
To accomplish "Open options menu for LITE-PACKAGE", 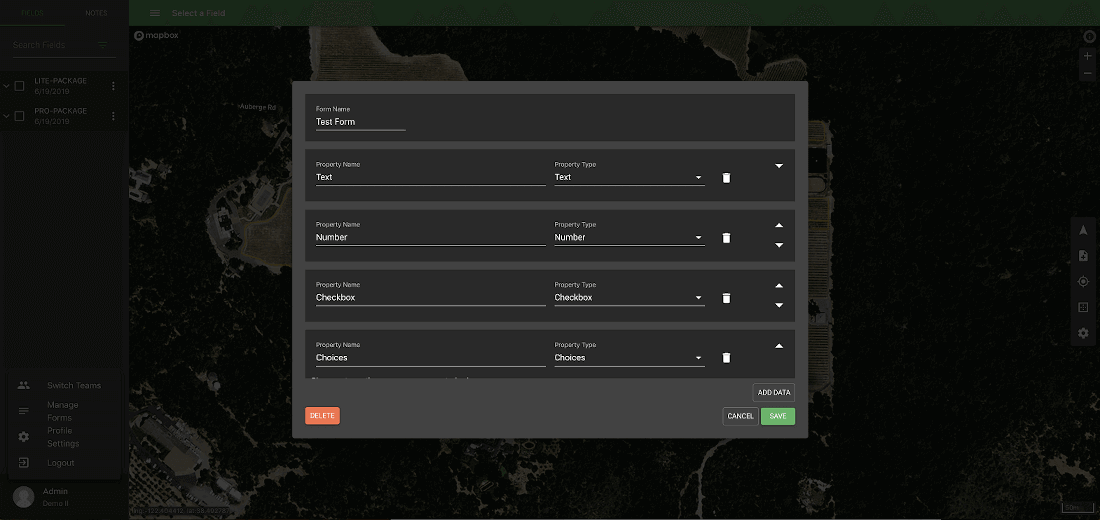I will [113, 86].
